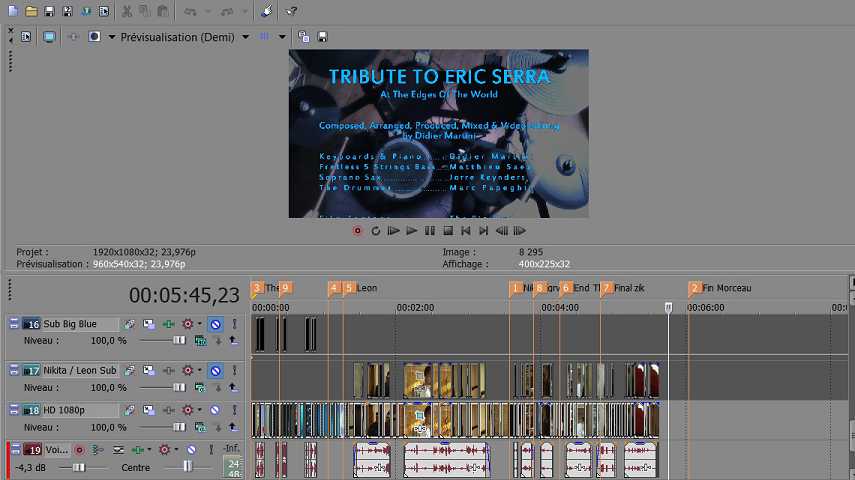855x480 pixels.
Task: Save the project with the floppy disk icon
Action: [49, 11]
